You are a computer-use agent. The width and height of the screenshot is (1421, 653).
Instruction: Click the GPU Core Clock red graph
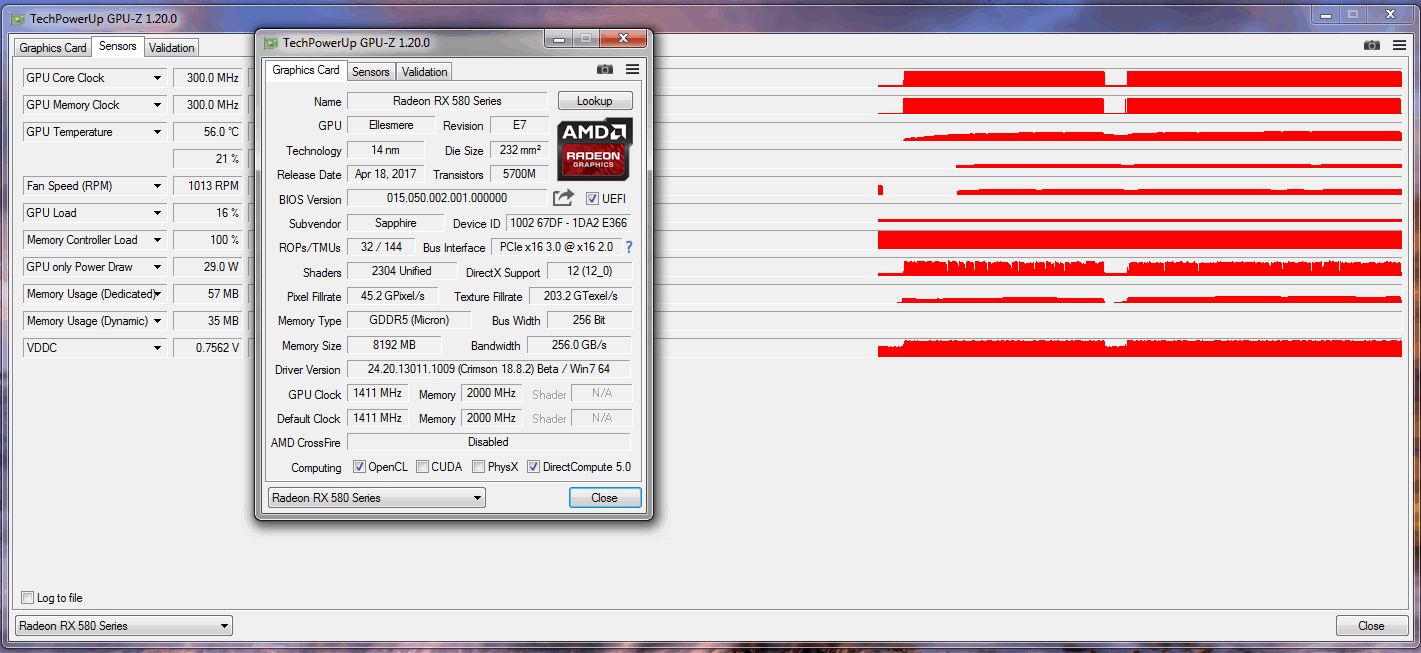[x=1140, y=78]
